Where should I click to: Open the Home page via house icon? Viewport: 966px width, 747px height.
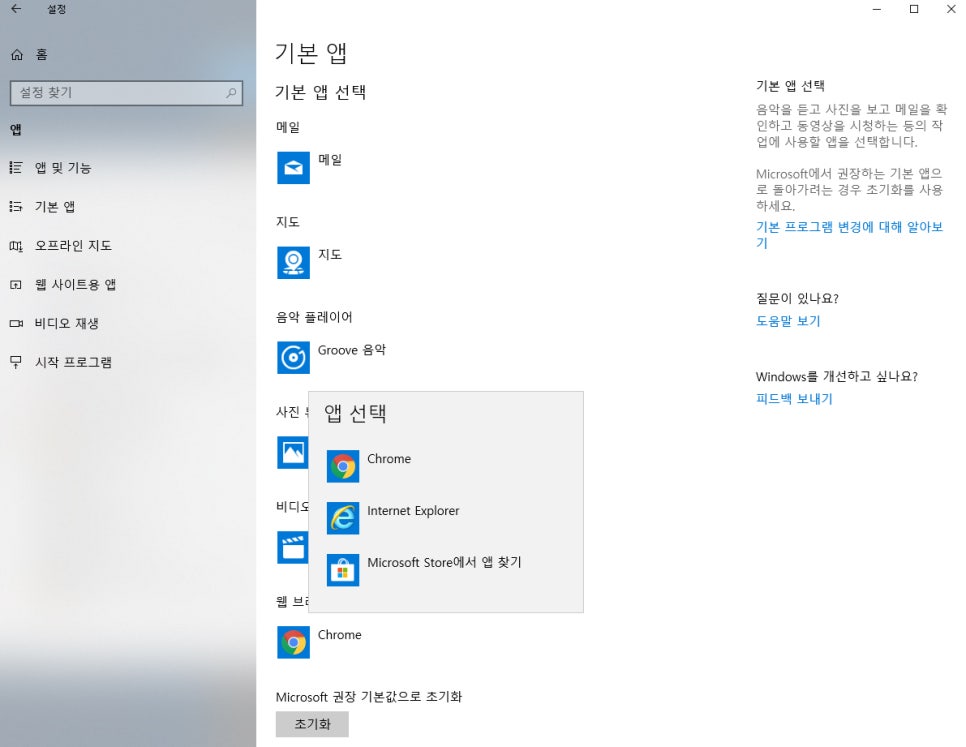click(17, 55)
